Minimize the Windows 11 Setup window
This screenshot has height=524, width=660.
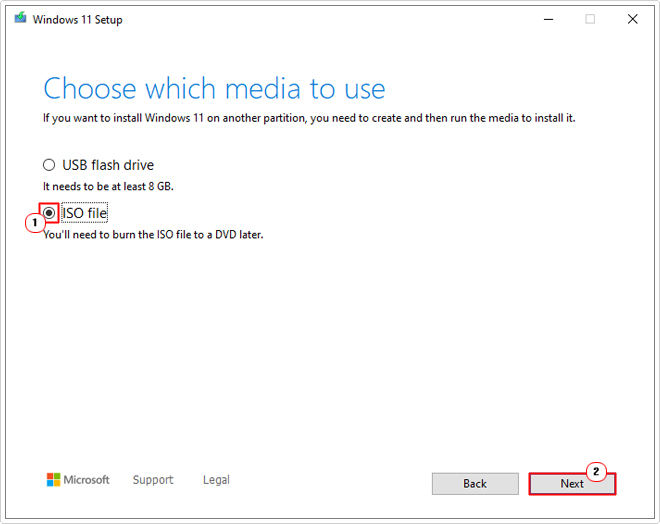[548, 19]
